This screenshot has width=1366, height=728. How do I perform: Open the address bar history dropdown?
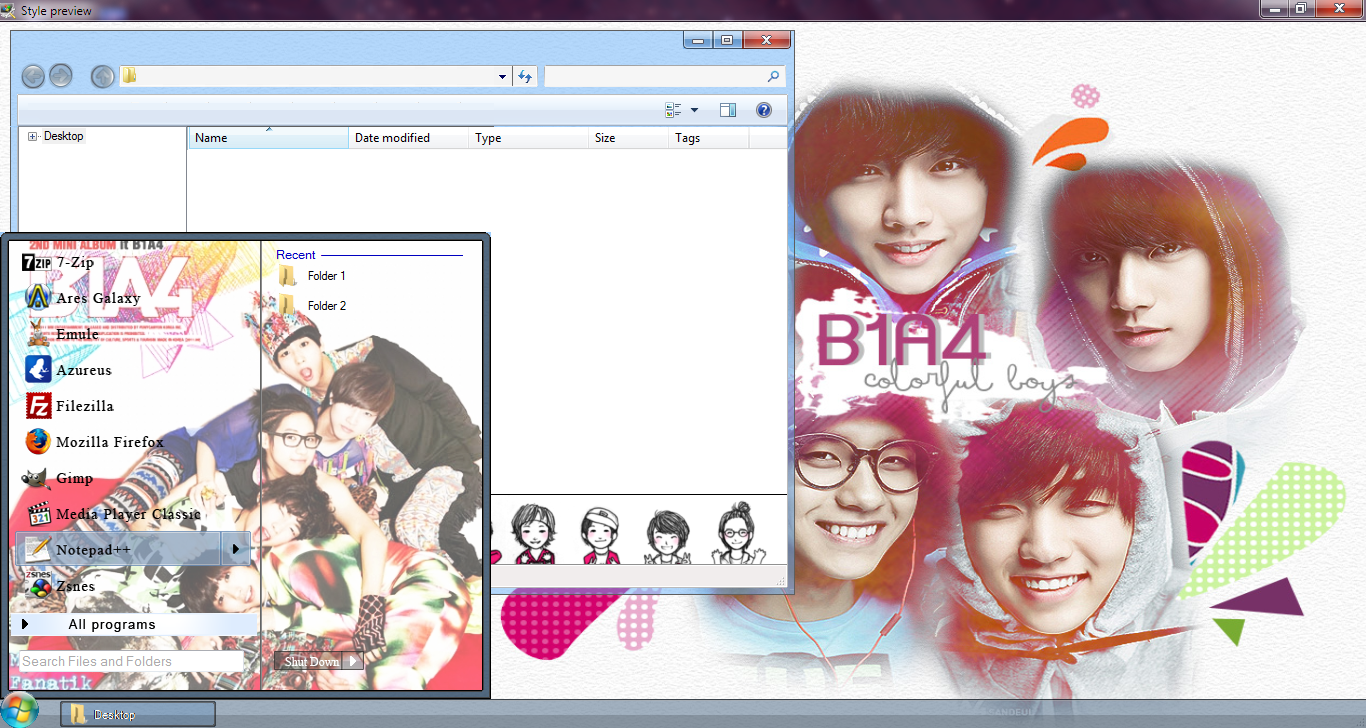click(x=502, y=76)
